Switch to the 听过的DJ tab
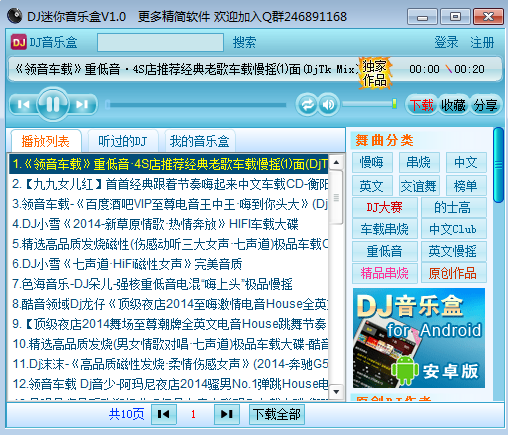508x435 pixels. (123, 141)
